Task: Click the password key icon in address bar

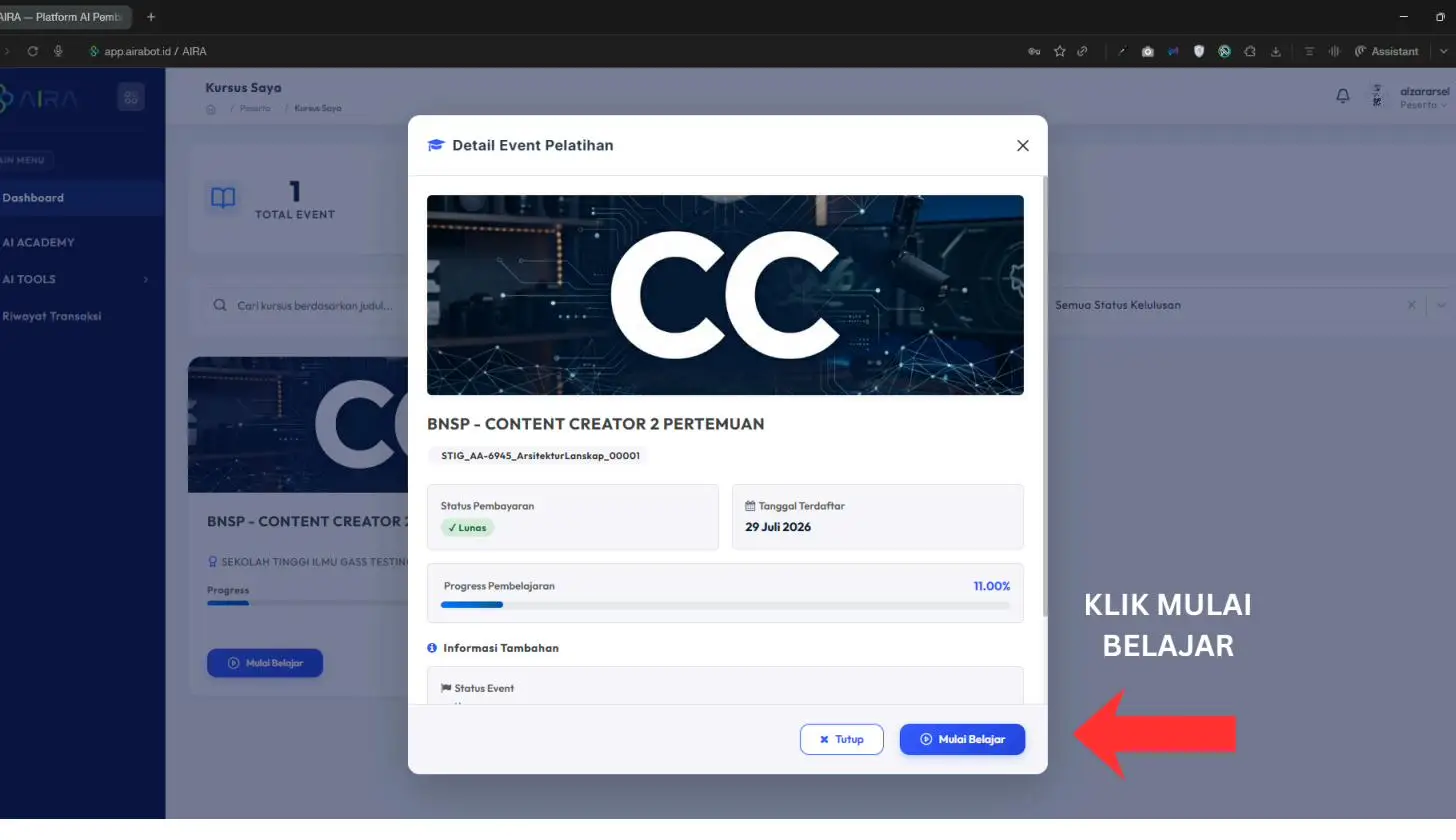Action: [1034, 51]
